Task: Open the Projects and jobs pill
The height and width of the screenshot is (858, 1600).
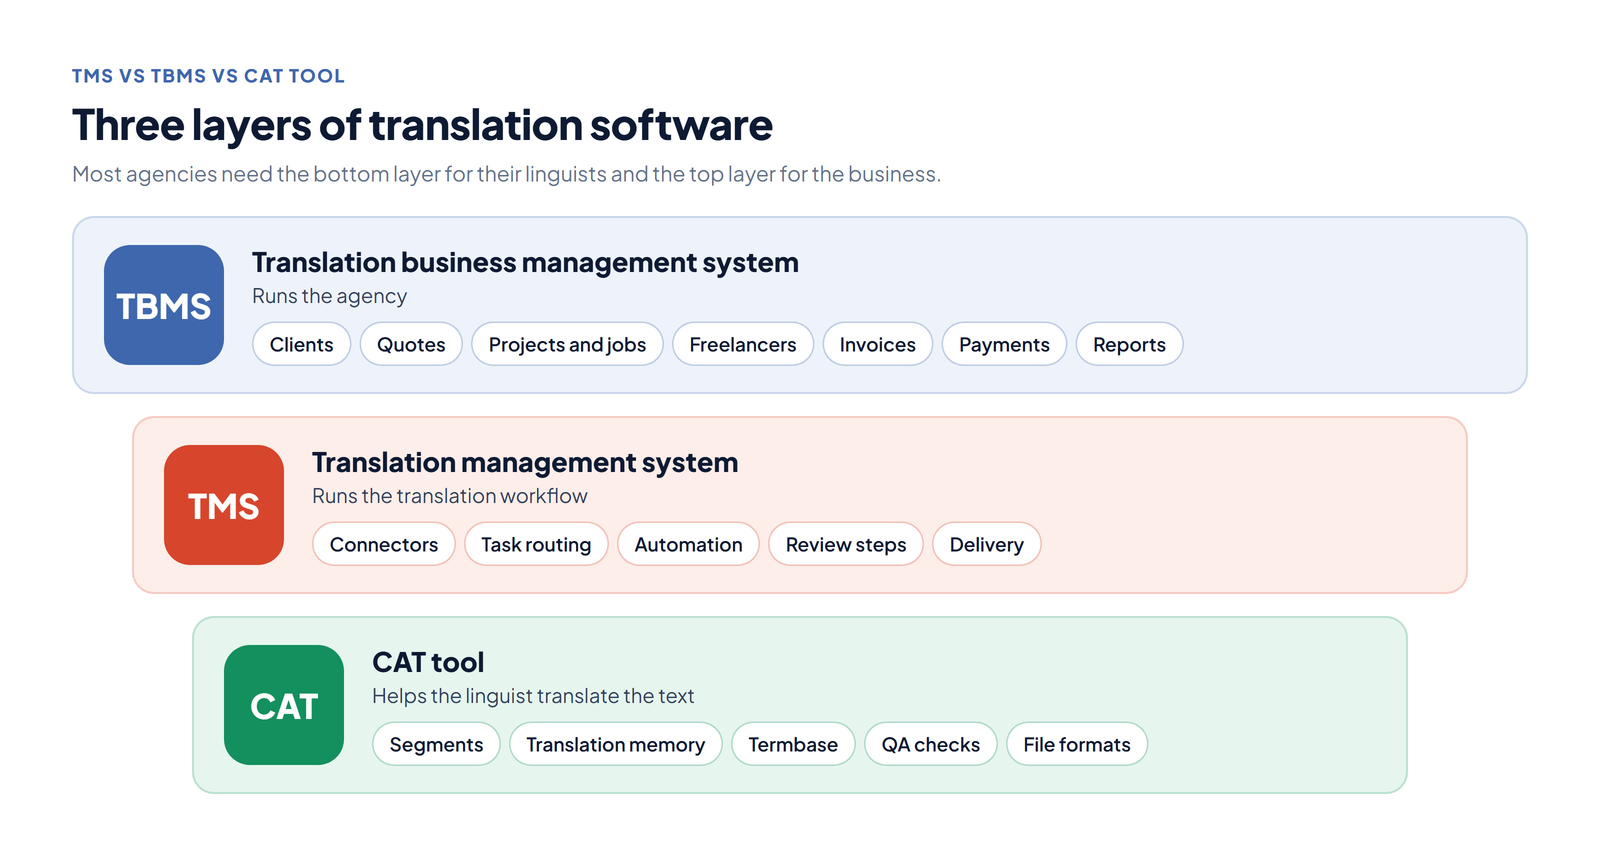Action: [x=567, y=344]
